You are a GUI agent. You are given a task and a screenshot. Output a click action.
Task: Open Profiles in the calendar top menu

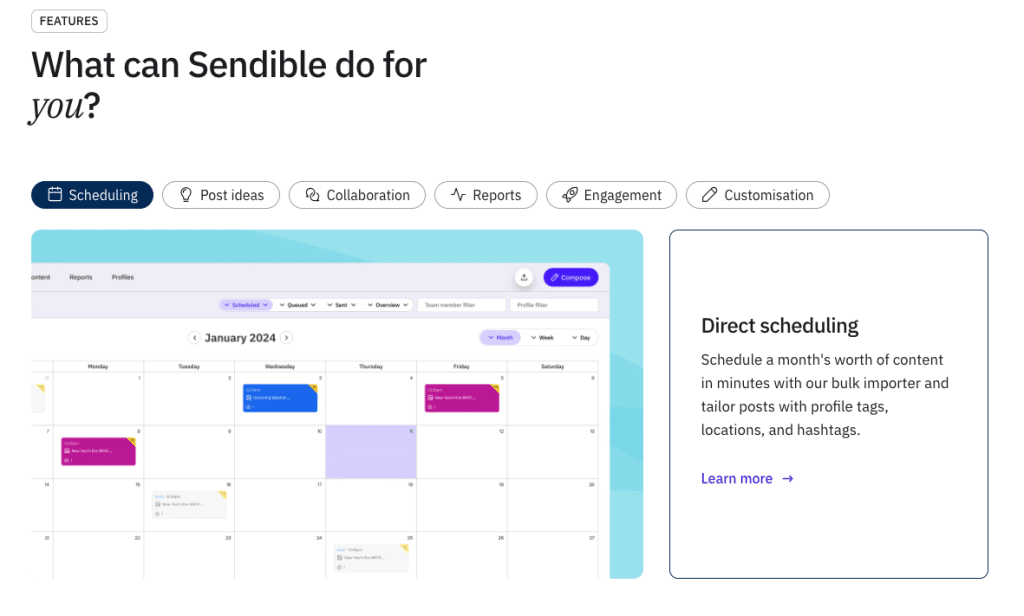tap(122, 277)
